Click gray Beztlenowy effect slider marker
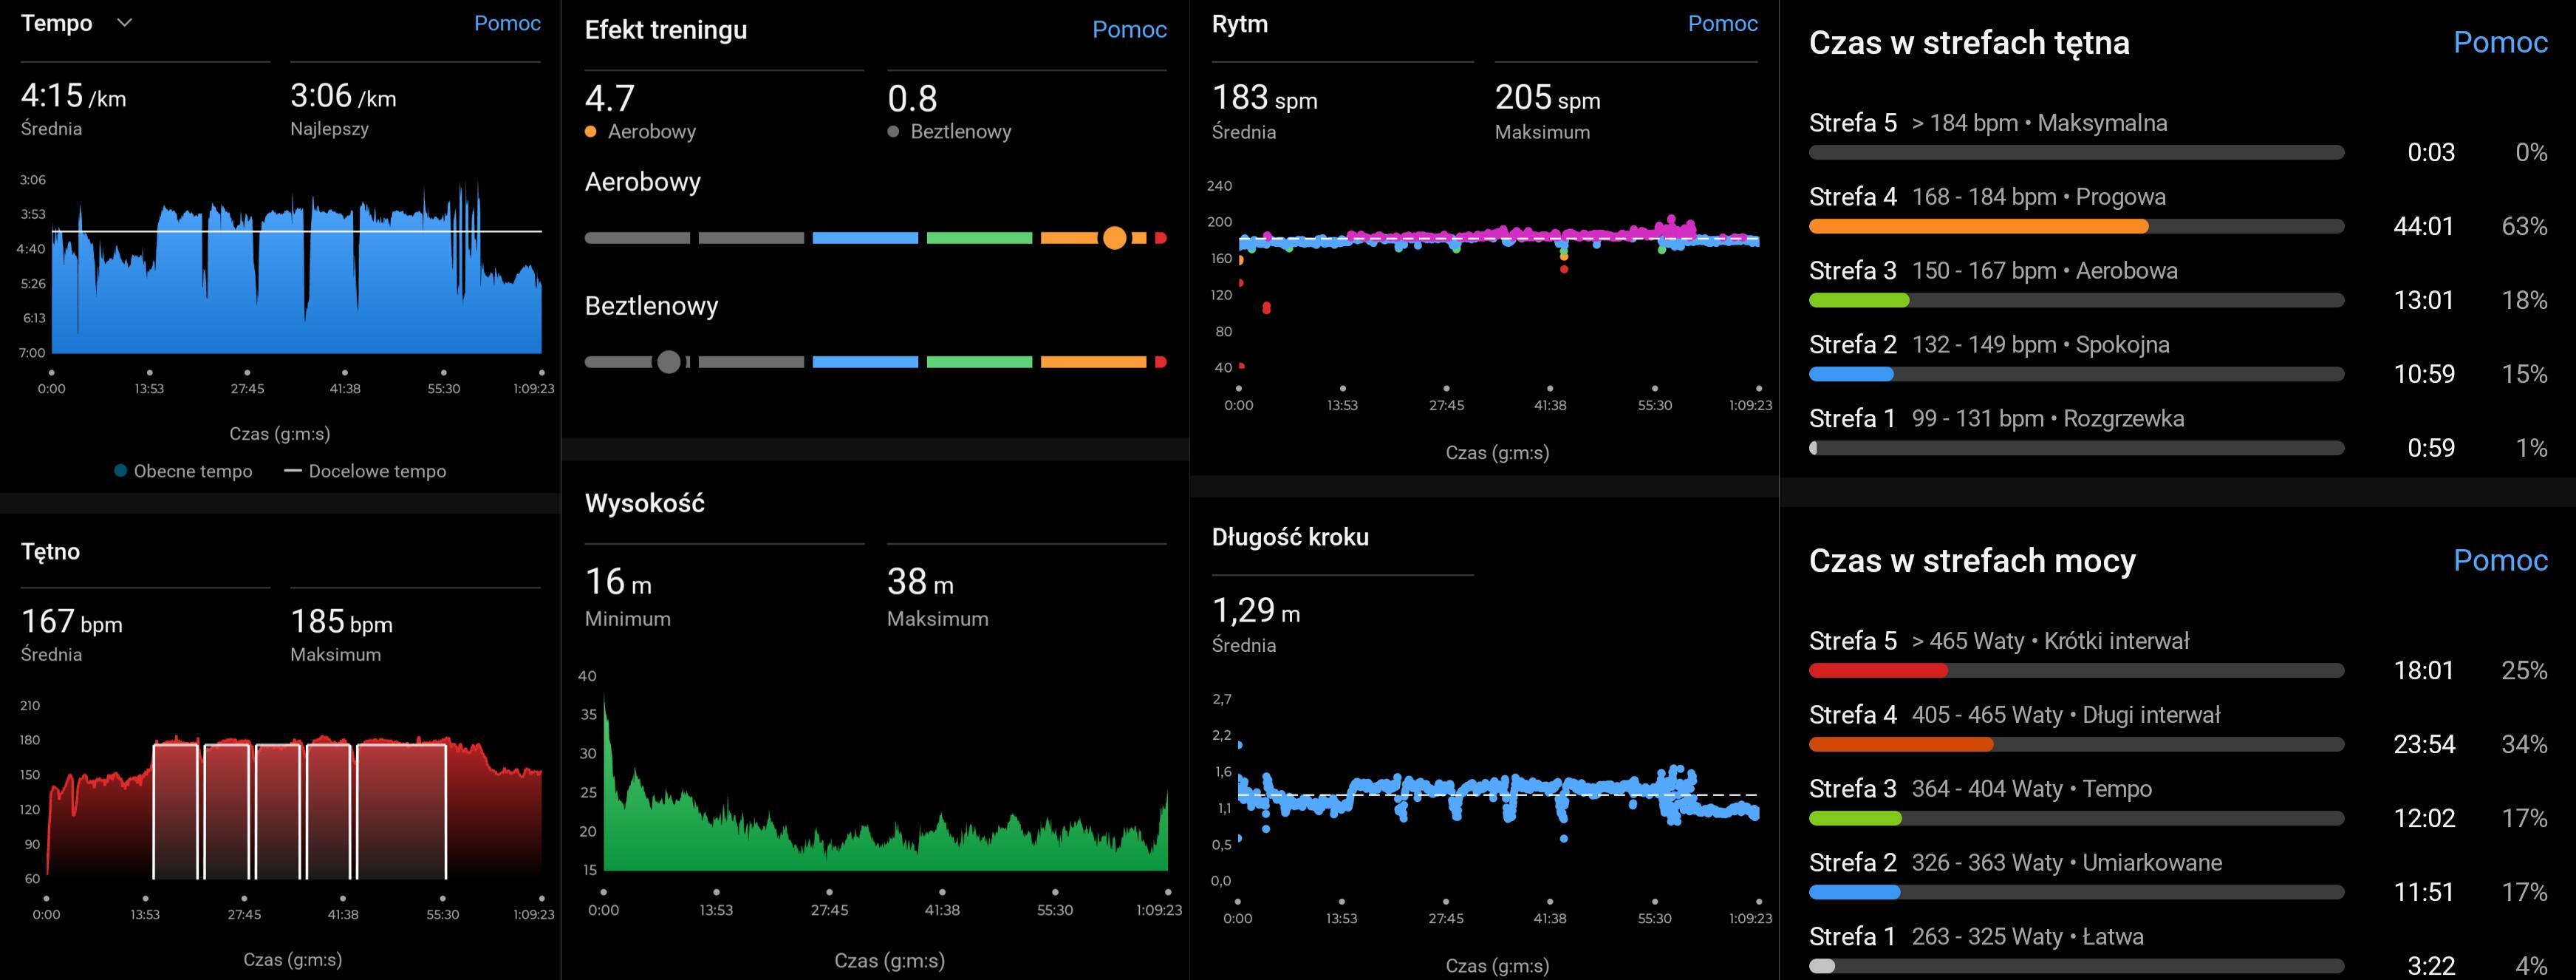 [x=668, y=362]
